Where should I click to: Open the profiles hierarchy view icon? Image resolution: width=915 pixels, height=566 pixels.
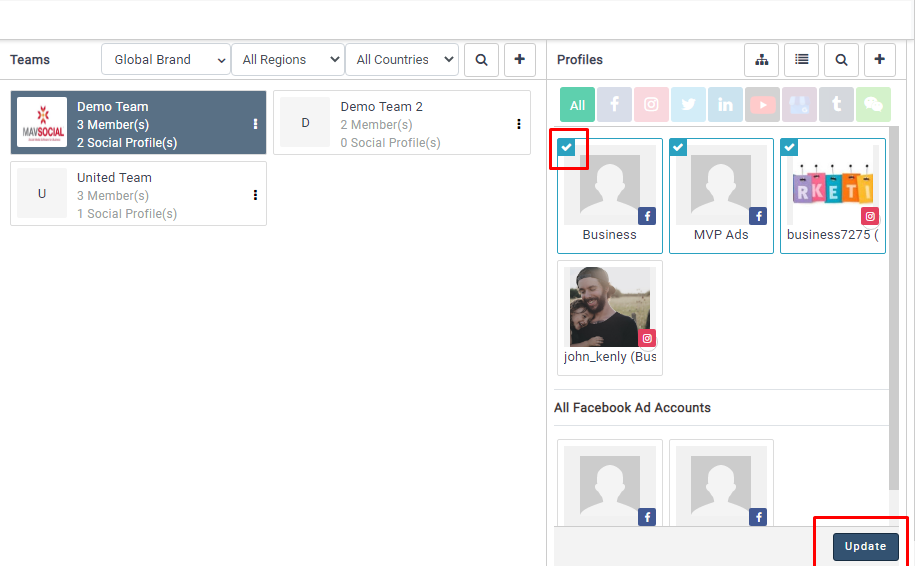click(x=761, y=60)
